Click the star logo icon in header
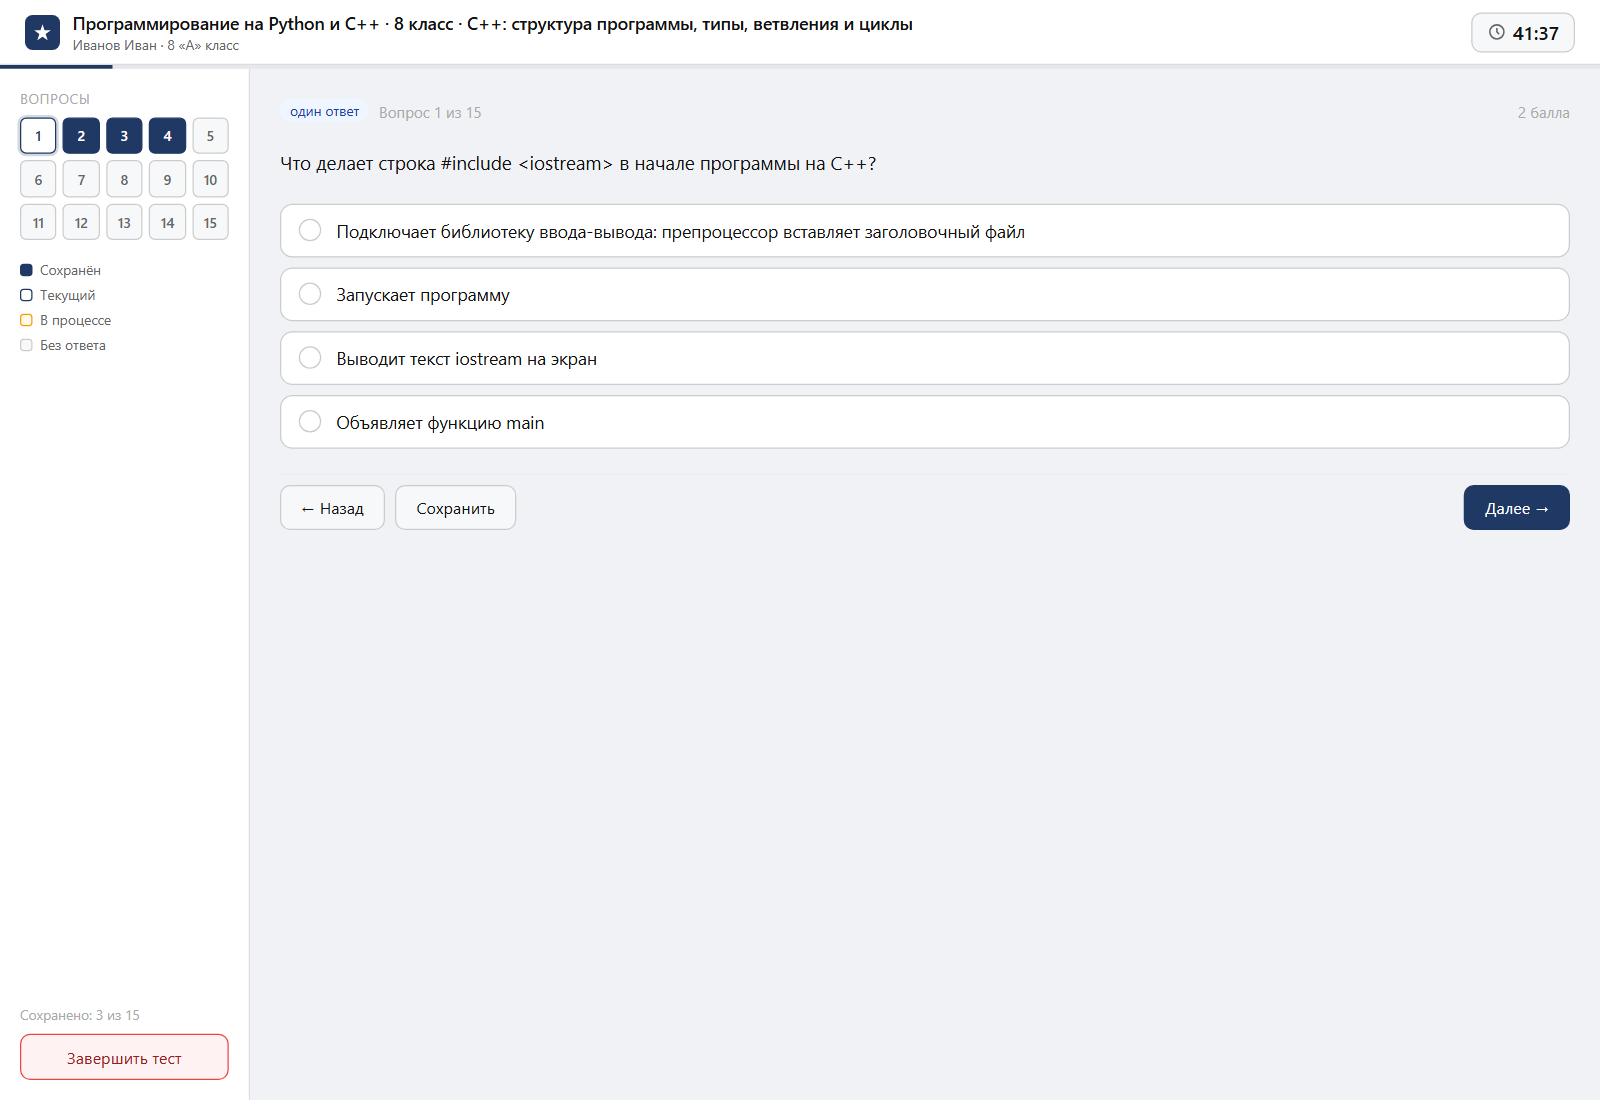The image size is (1600, 1100). coord(42,33)
